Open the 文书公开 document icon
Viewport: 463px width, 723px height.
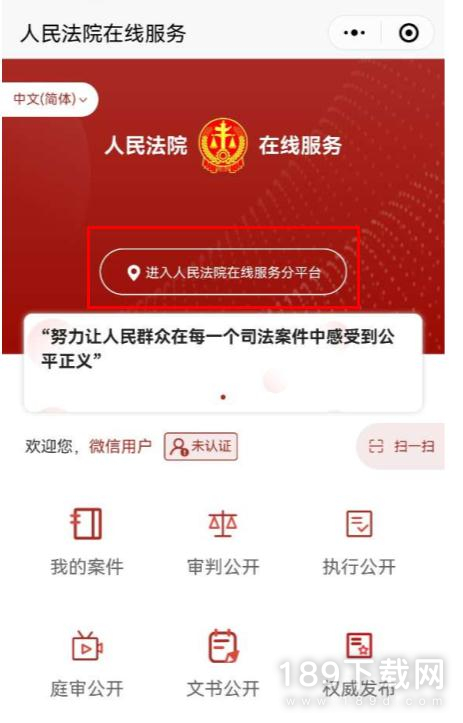[224, 646]
